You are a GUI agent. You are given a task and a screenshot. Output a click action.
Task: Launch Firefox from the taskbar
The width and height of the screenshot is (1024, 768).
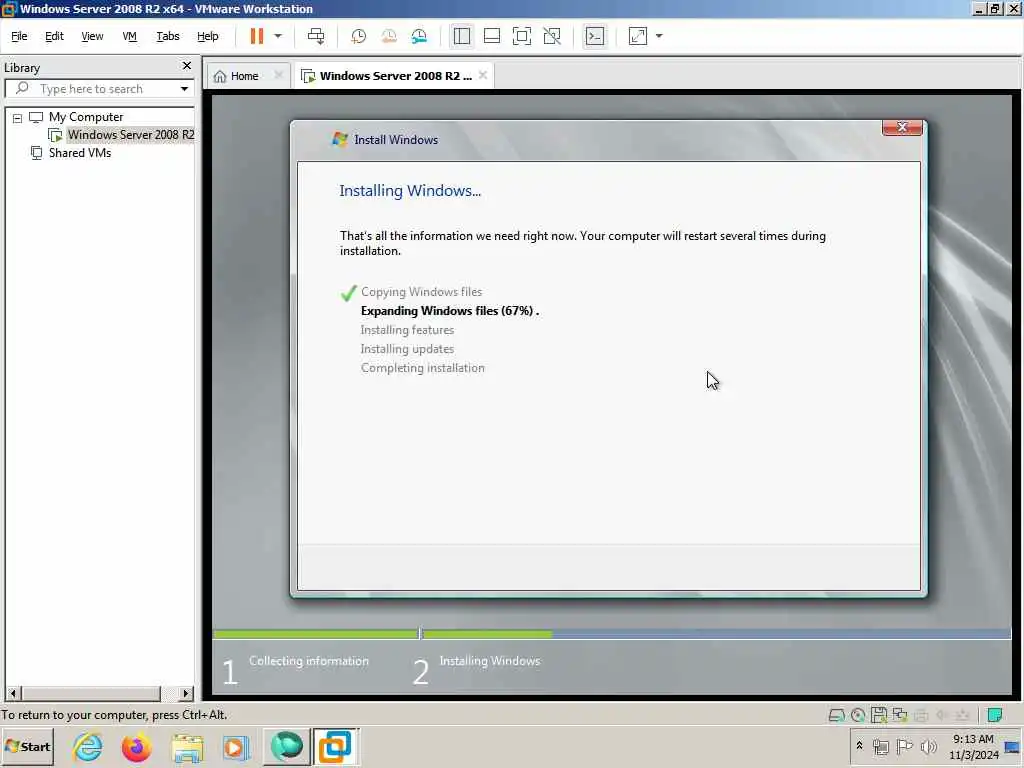136,747
